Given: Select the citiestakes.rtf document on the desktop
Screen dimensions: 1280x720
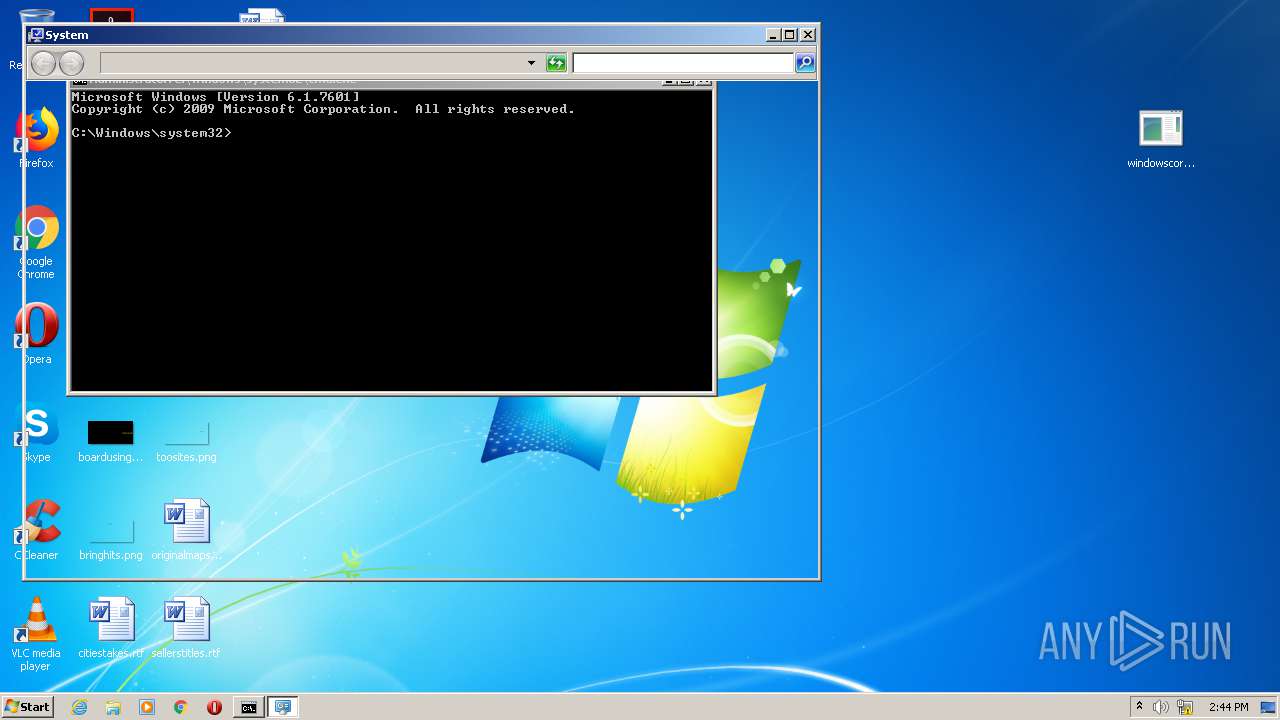Looking at the screenshot, I should pos(110,628).
